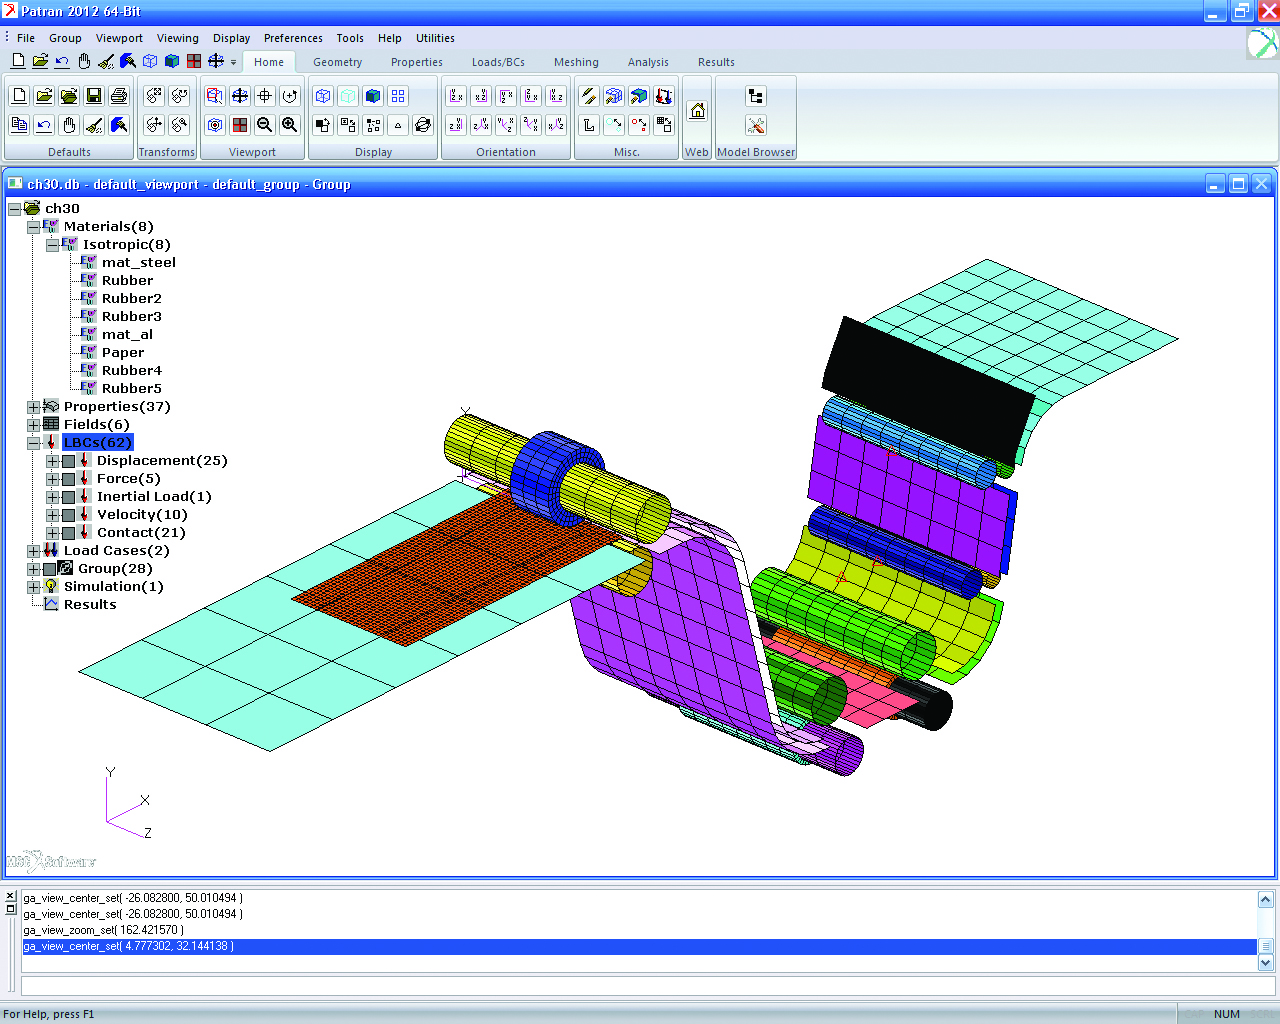Click the Refresh Graphics brush icon in Defaults

pyautogui.click(x=119, y=125)
